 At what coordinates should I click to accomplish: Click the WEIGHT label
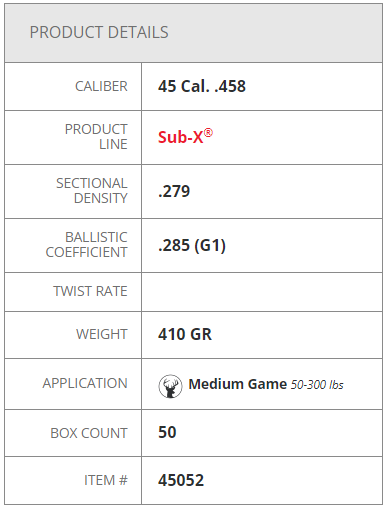click(102, 334)
